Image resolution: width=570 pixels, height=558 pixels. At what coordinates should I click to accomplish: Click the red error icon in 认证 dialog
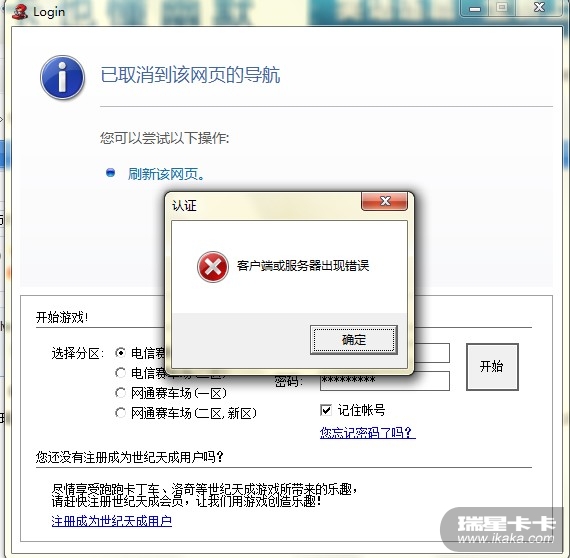click(213, 267)
